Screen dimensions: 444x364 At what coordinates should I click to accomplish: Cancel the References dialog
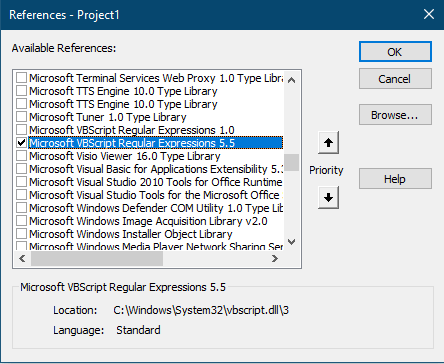pyautogui.click(x=395, y=79)
